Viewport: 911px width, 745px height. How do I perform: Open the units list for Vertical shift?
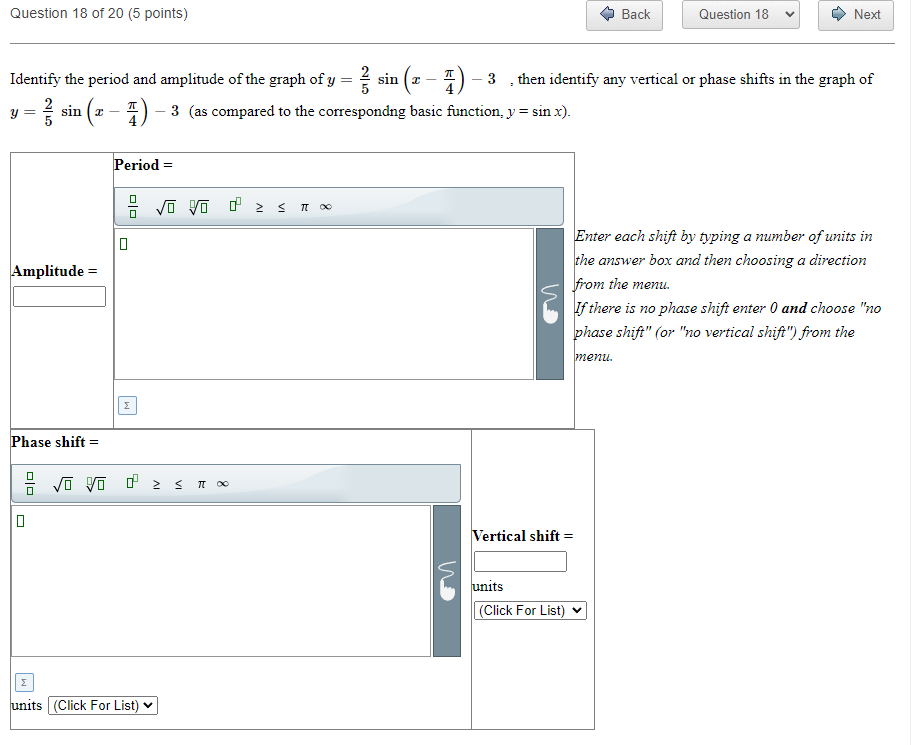click(x=529, y=610)
